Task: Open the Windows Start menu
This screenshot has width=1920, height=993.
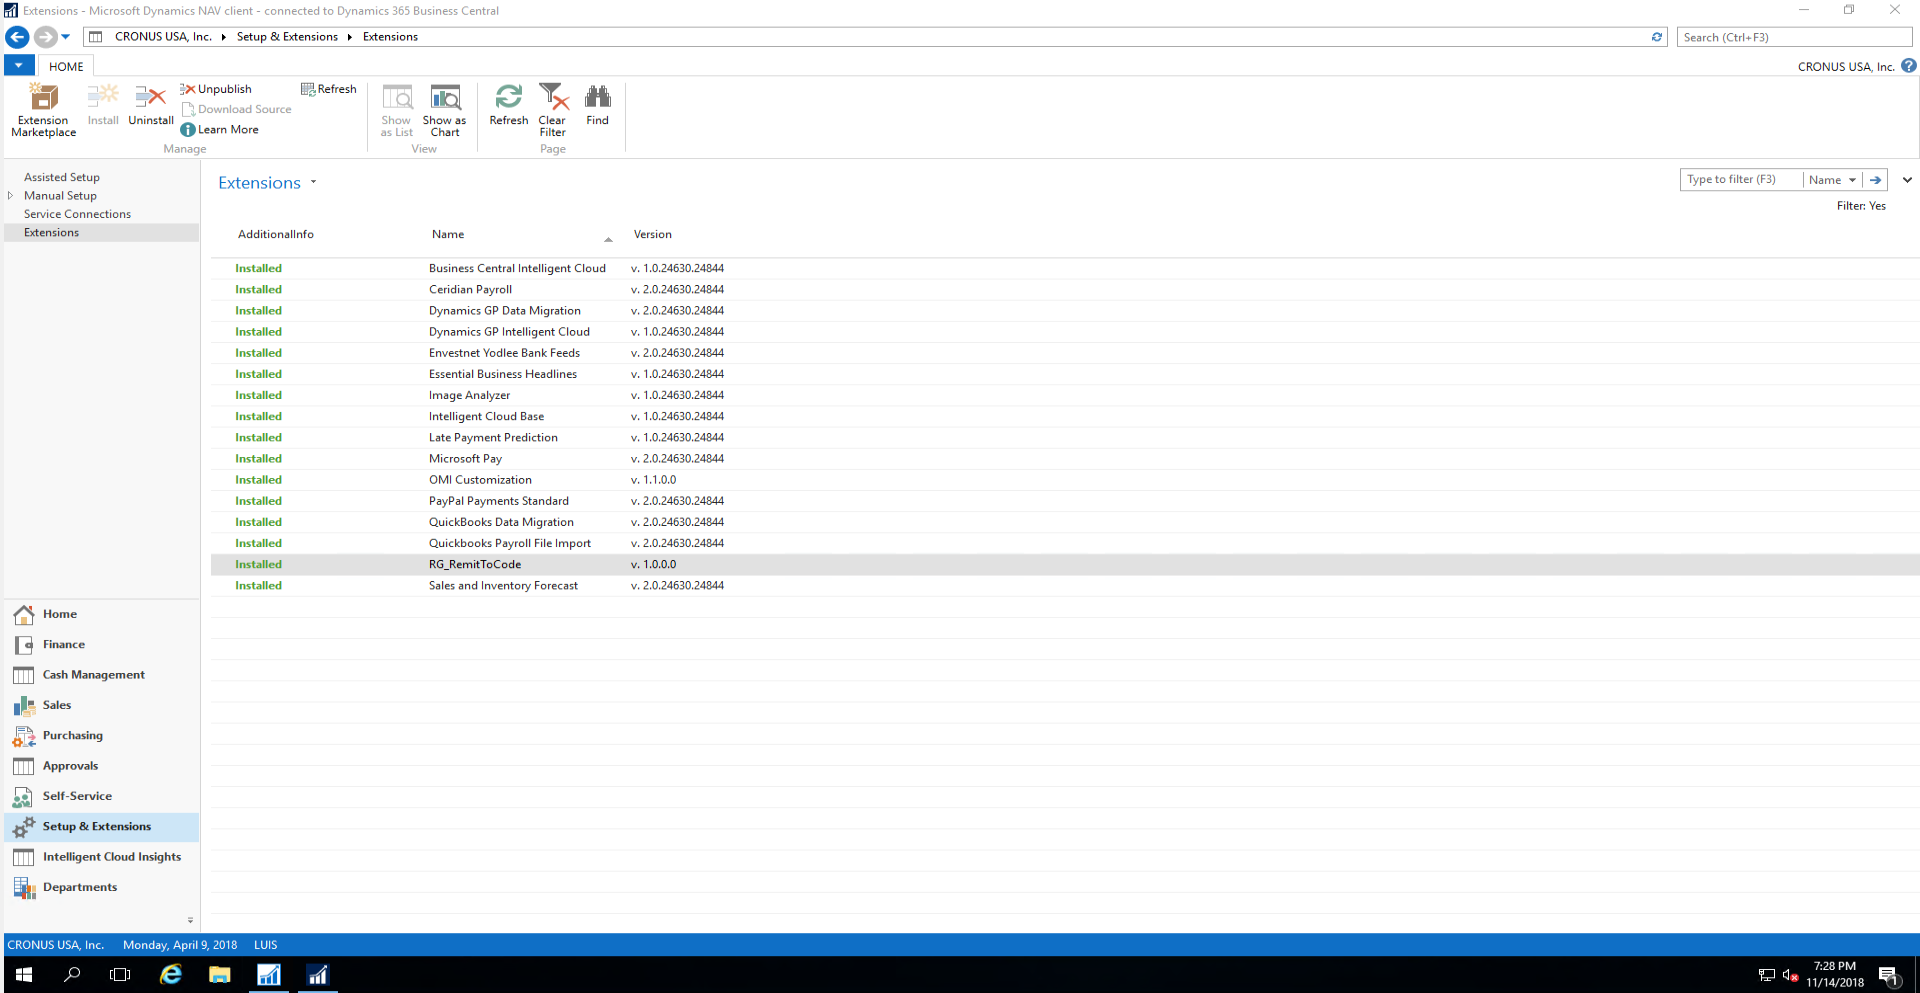Action: [x=24, y=975]
